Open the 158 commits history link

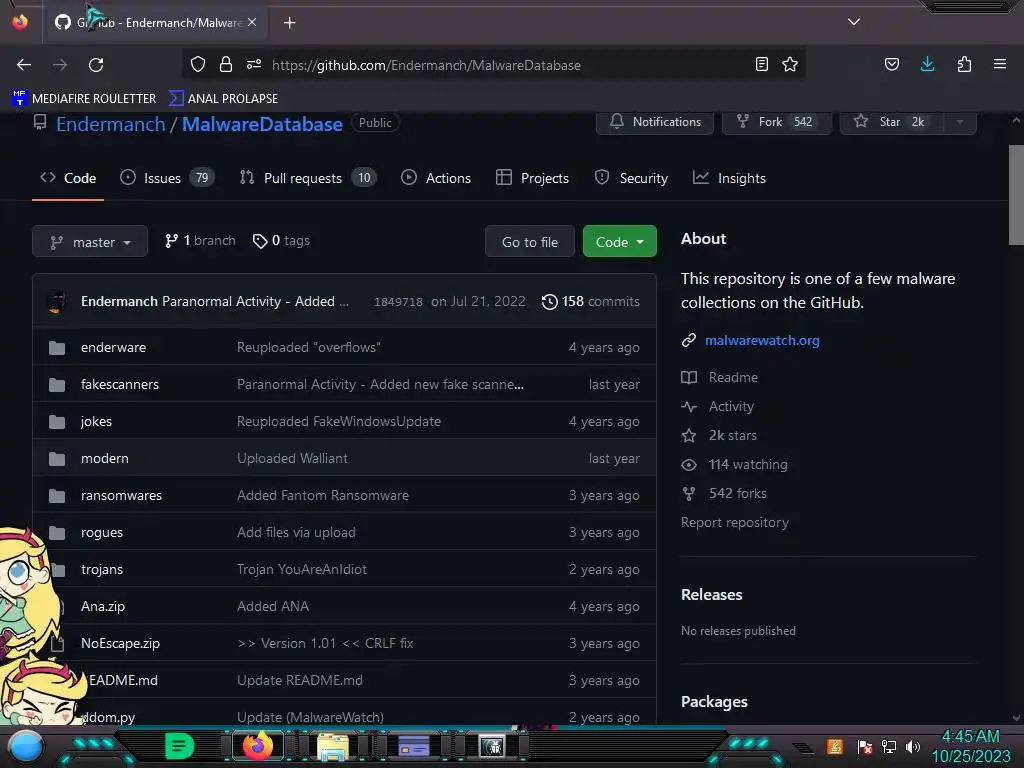point(590,301)
